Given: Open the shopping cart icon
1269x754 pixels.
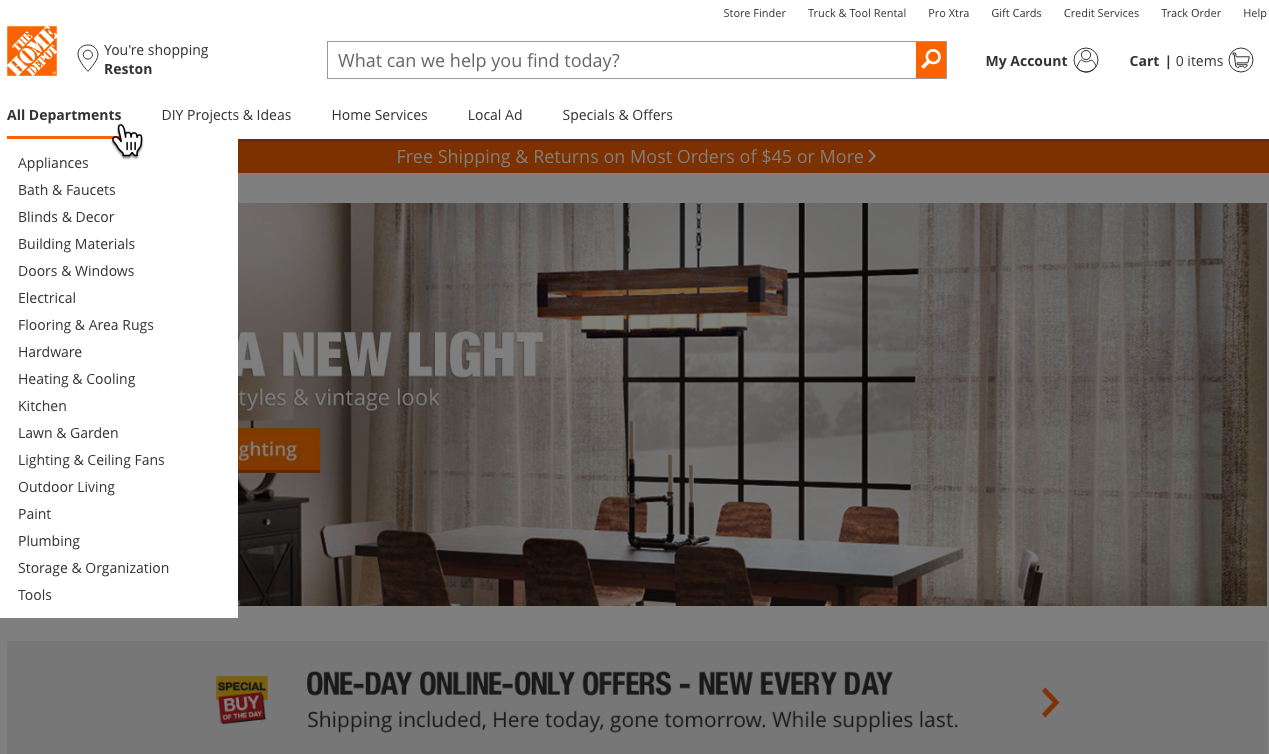Looking at the screenshot, I should tap(1241, 60).
